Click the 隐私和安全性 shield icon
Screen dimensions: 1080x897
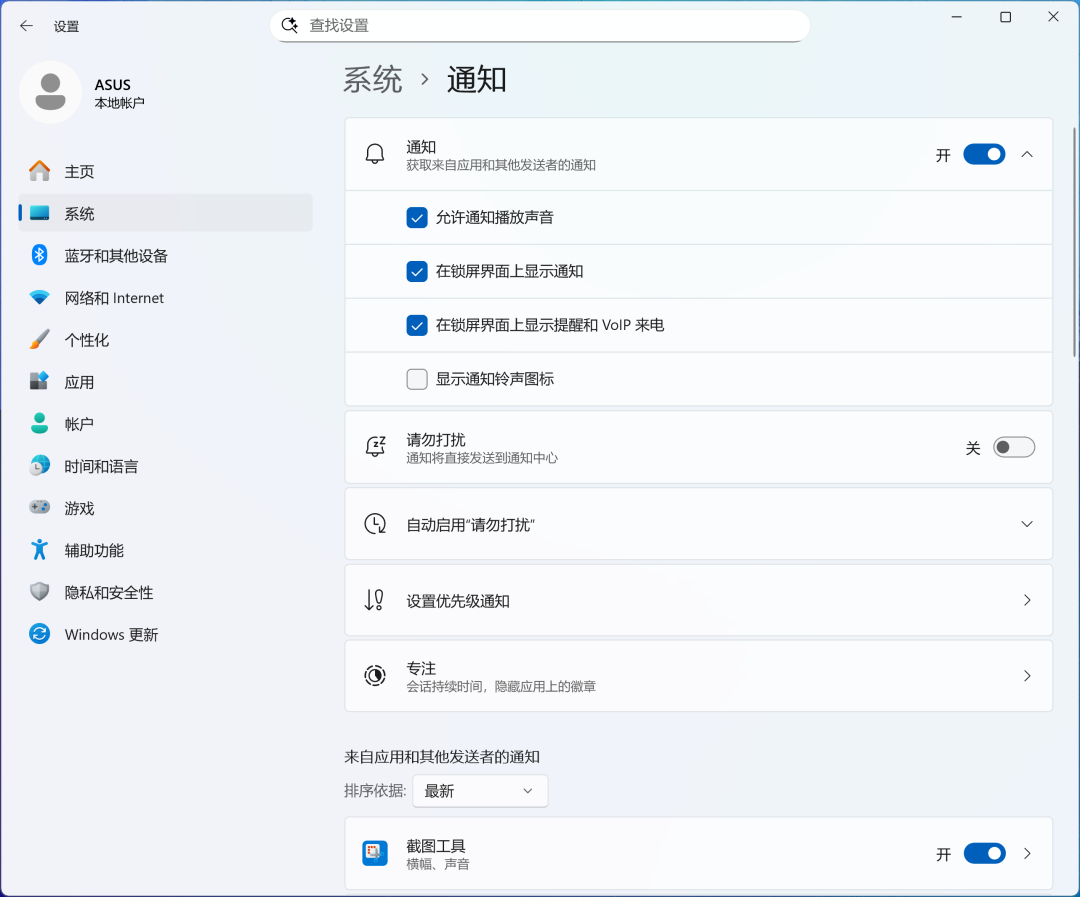click(39, 592)
